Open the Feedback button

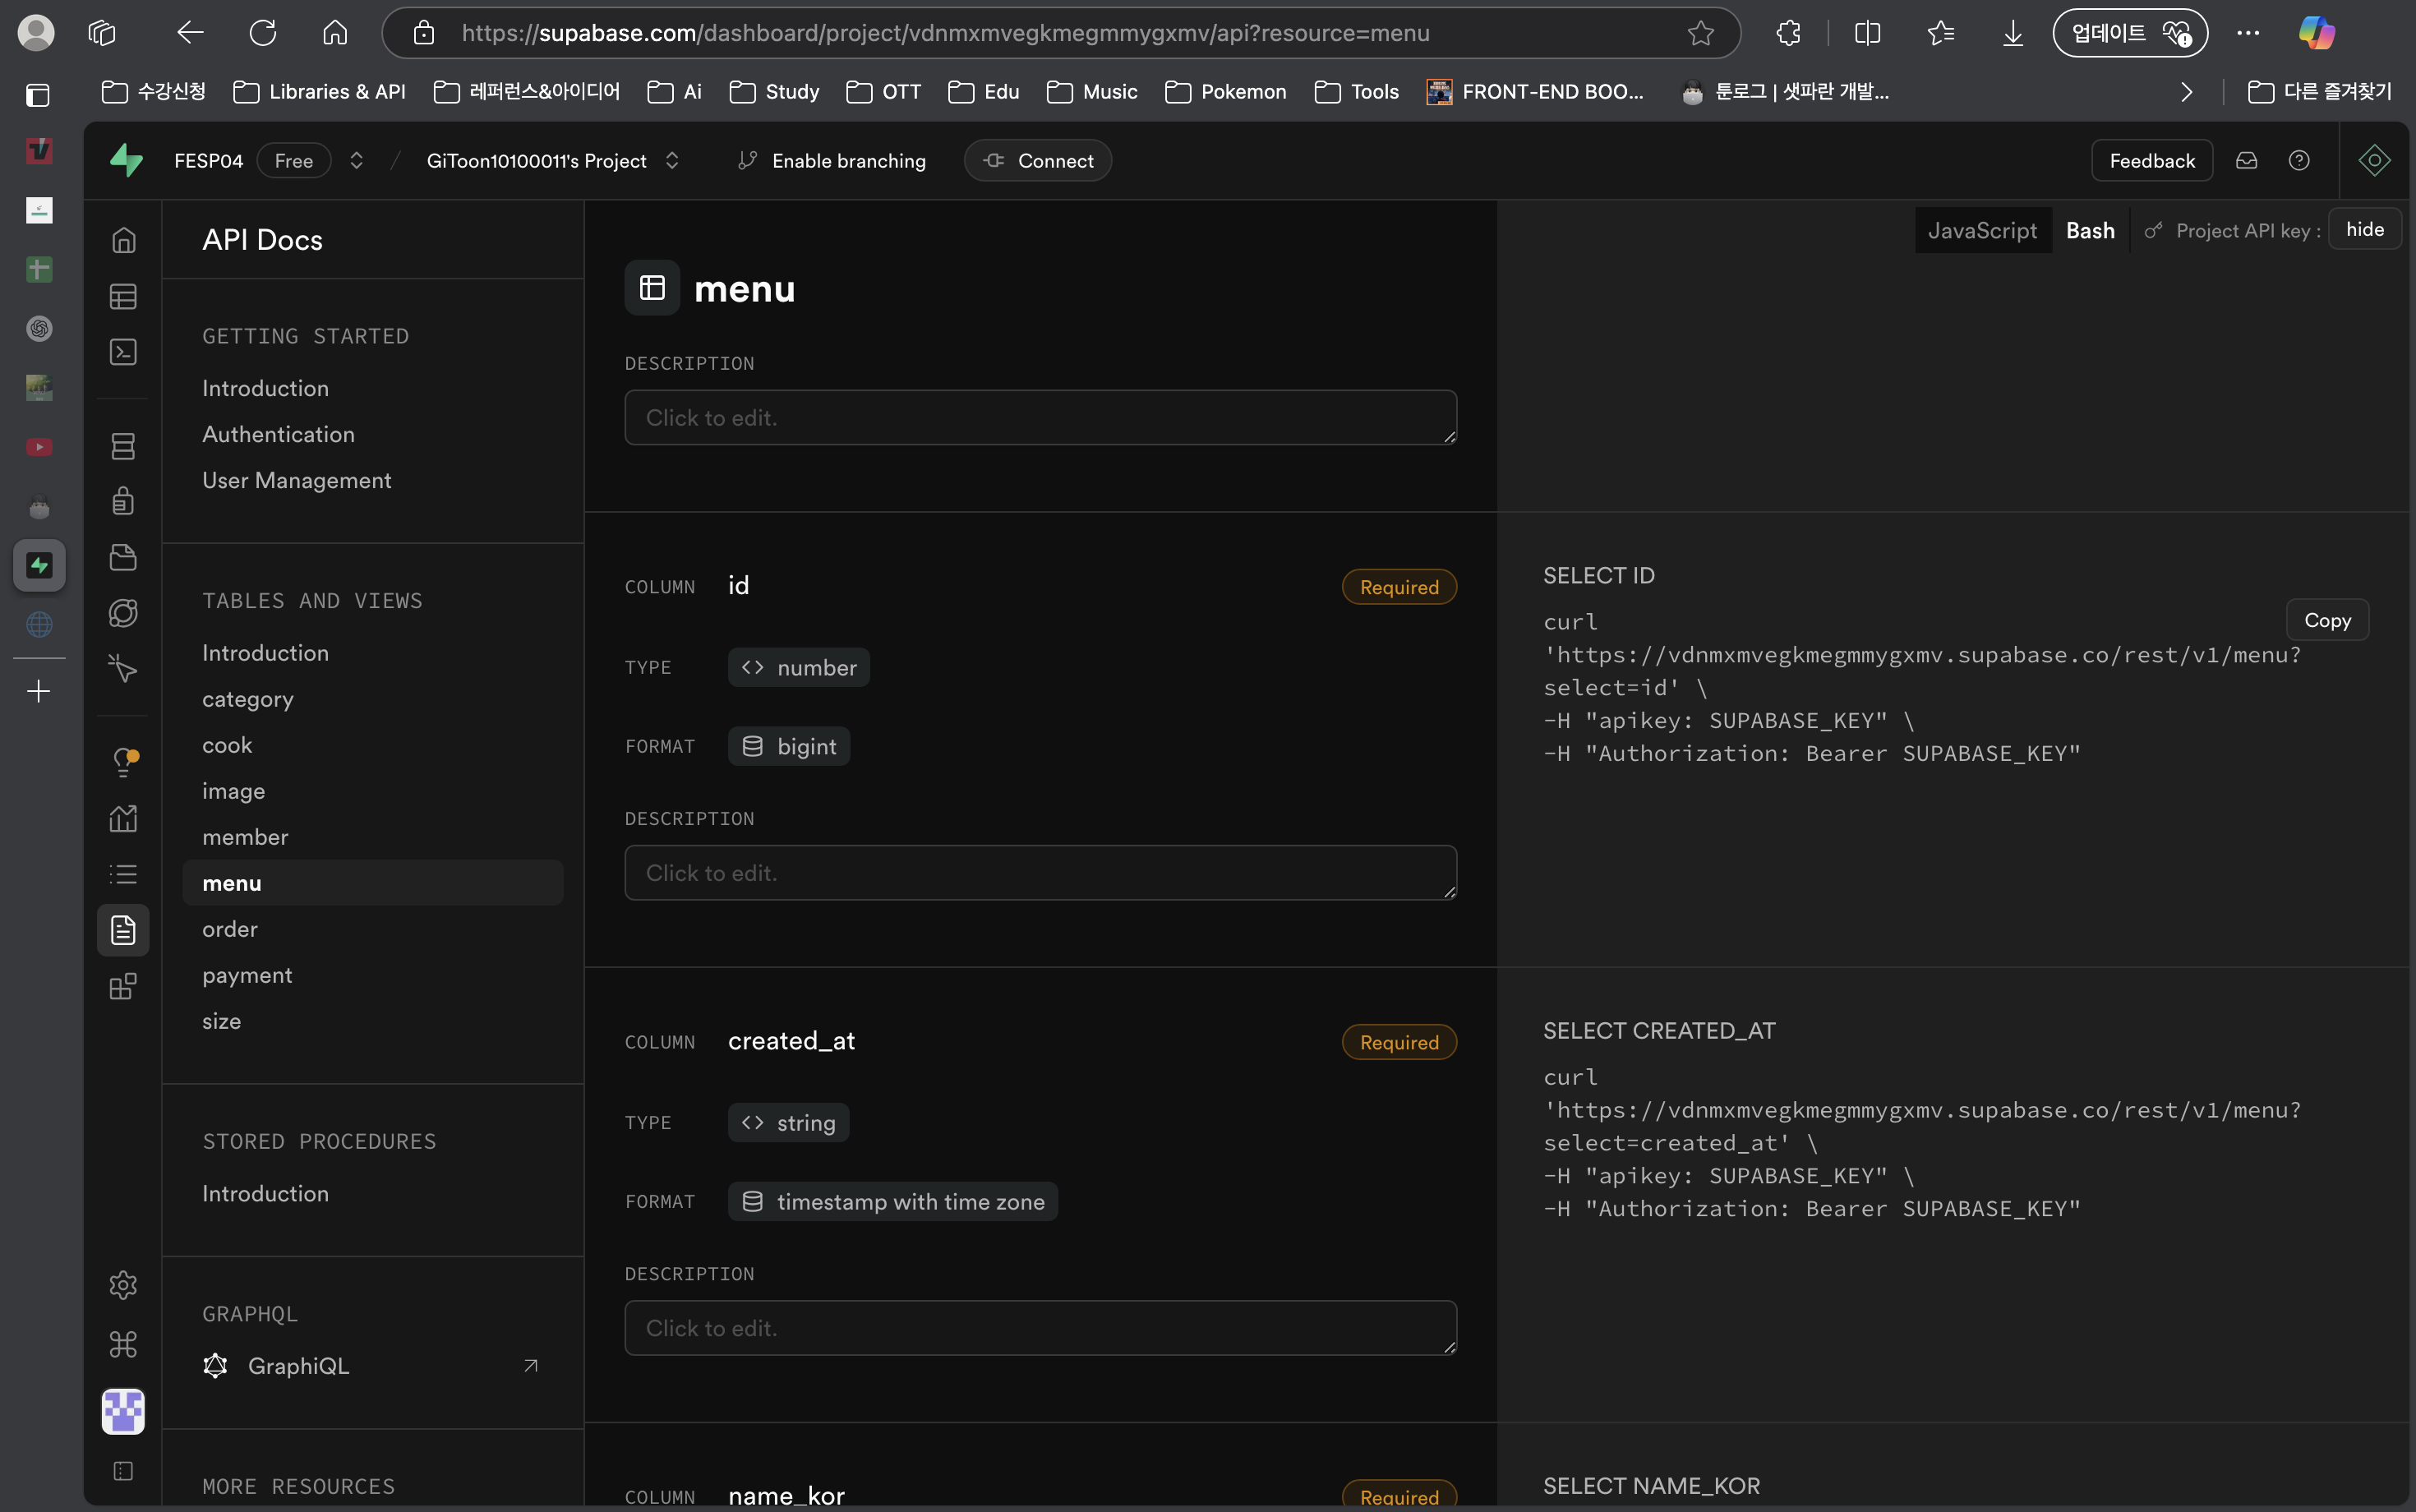coord(2152,160)
